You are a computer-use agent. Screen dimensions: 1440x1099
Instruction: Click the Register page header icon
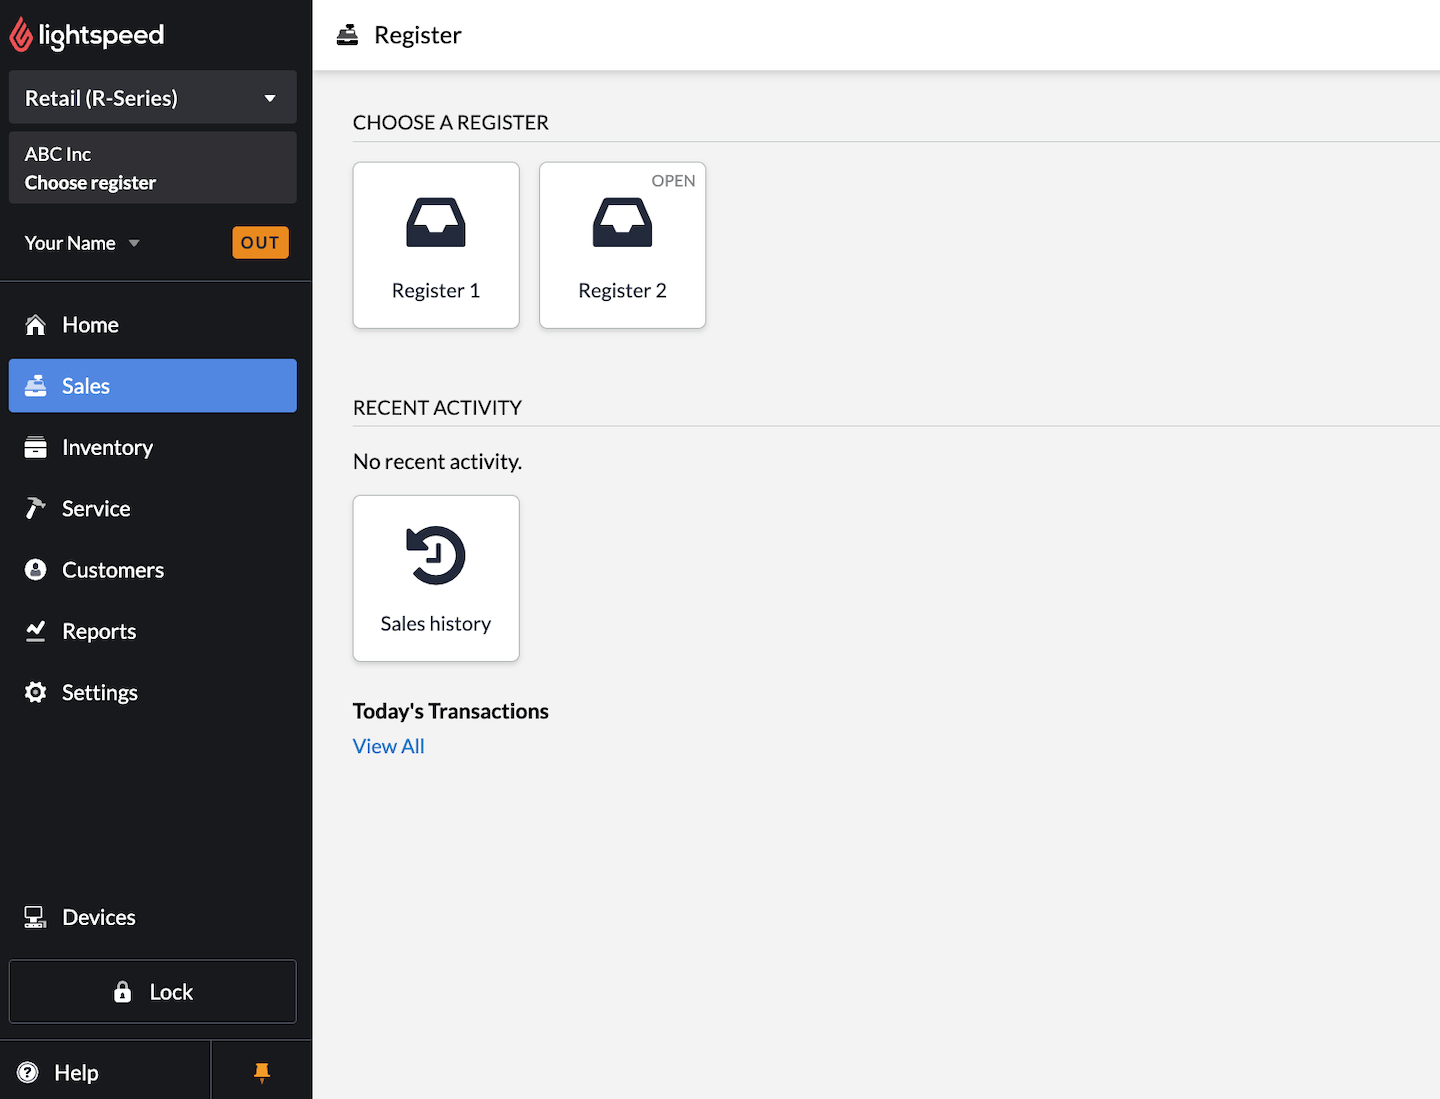click(x=347, y=35)
